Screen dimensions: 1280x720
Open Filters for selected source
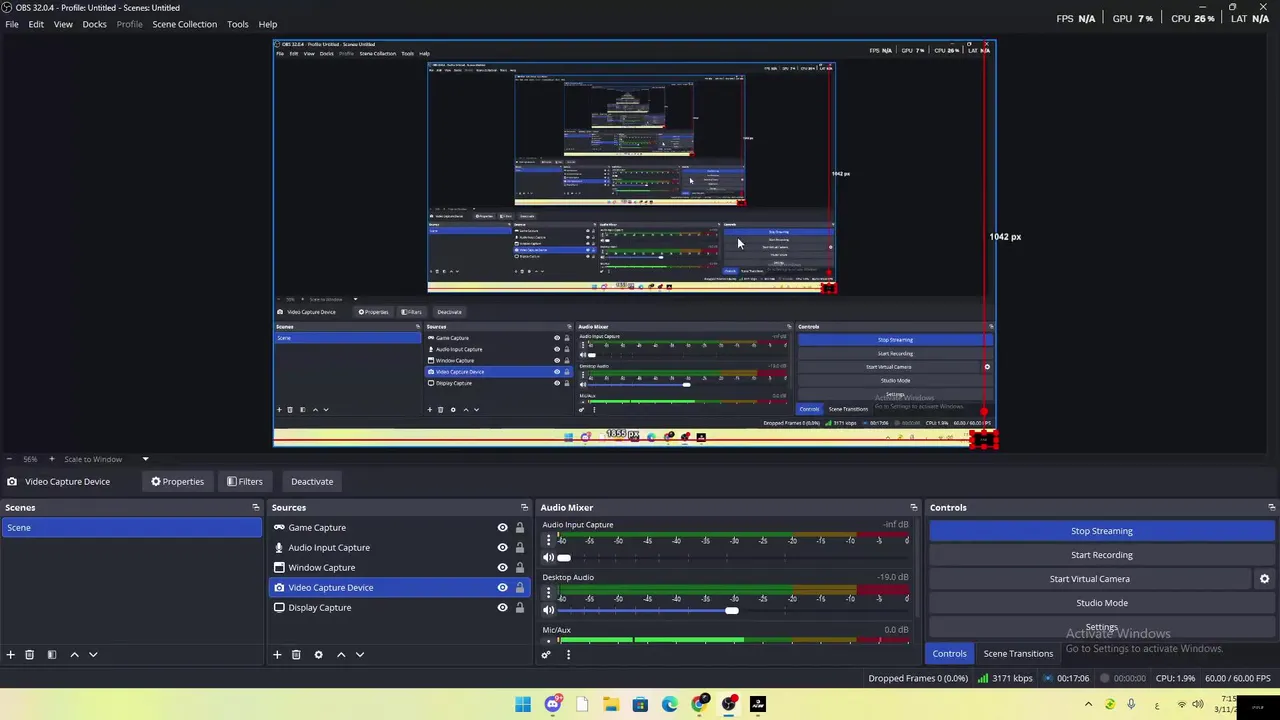[x=245, y=482]
